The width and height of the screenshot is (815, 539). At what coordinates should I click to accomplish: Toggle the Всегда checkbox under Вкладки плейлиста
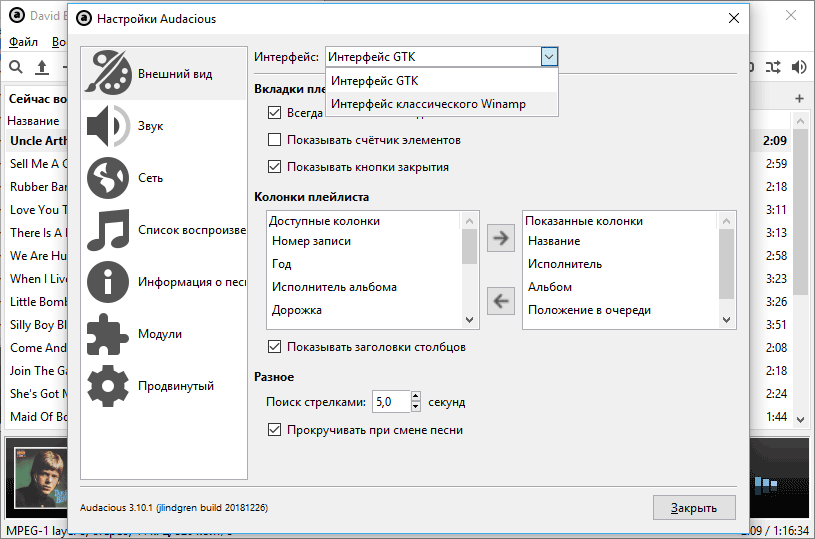click(x=274, y=112)
